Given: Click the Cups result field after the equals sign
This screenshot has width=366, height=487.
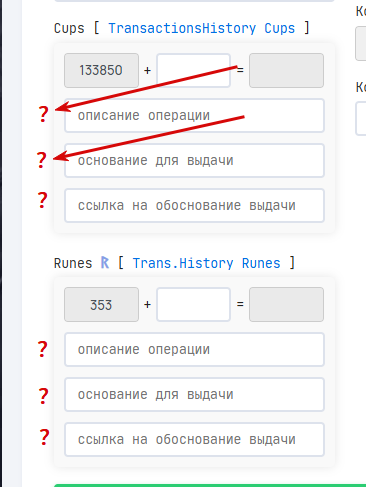Looking at the screenshot, I should click(x=286, y=70).
